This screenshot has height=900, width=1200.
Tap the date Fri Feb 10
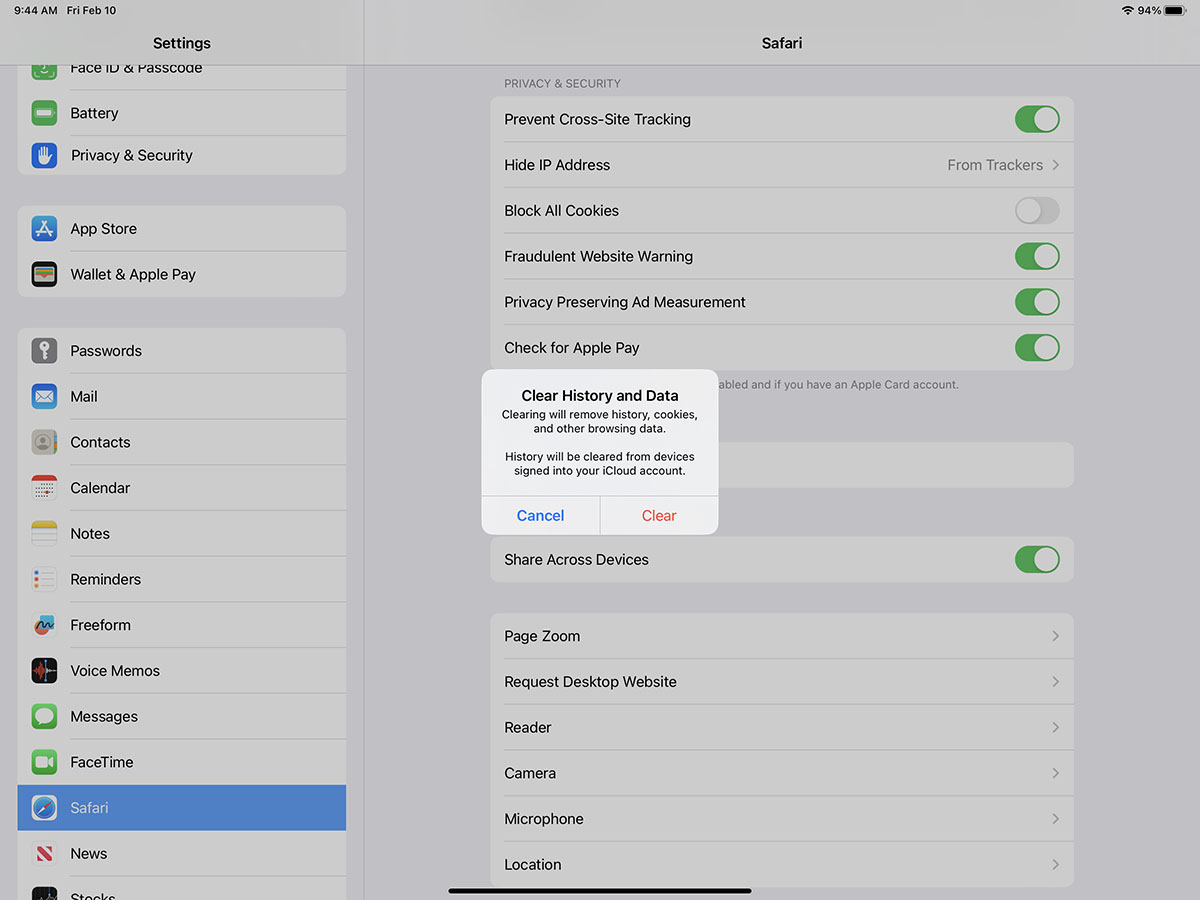tap(91, 10)
